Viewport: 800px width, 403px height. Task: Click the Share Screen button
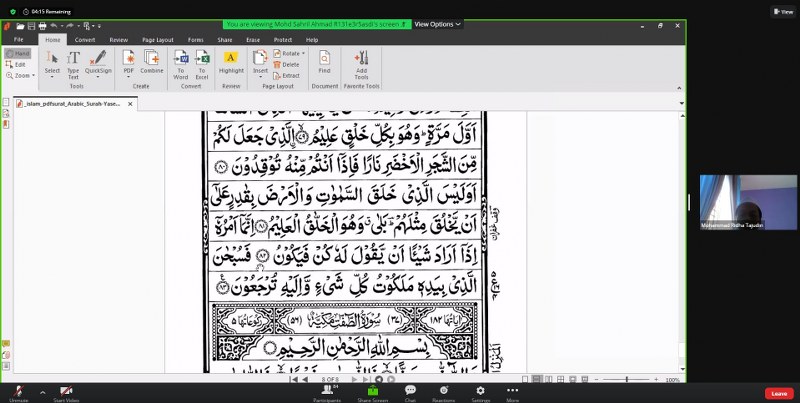(372, 393)
